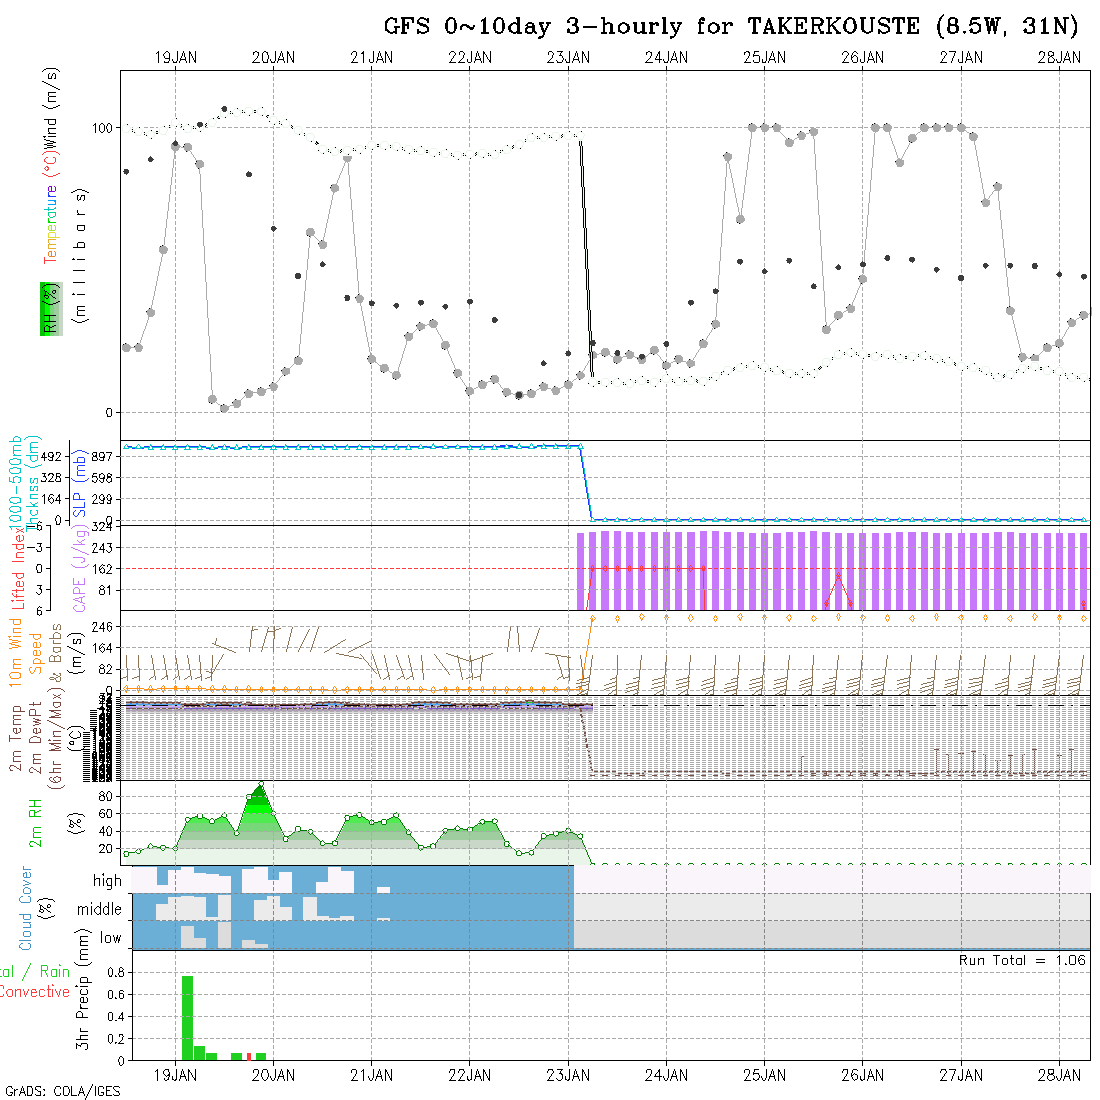Click the 19JAN label on top date axis
The height and width of the screenshot is (1100, 1100).
[175, 58]
